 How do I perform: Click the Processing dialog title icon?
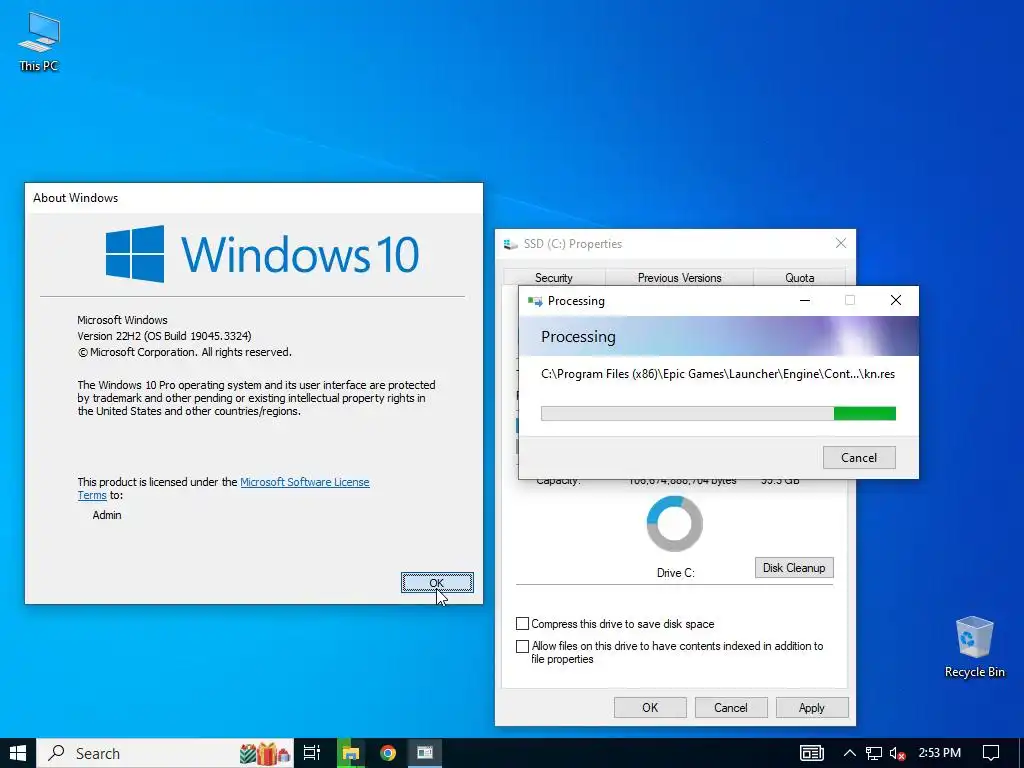click(535, 301)
